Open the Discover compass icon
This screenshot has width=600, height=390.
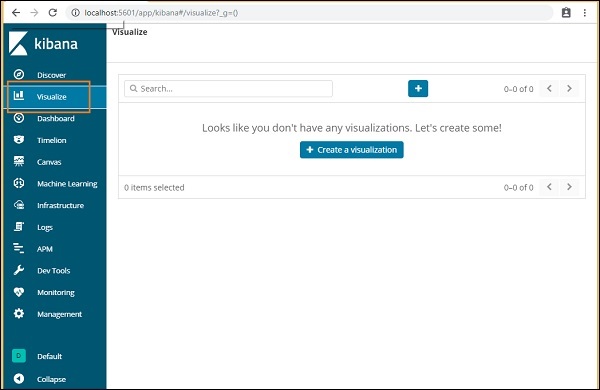19,74
